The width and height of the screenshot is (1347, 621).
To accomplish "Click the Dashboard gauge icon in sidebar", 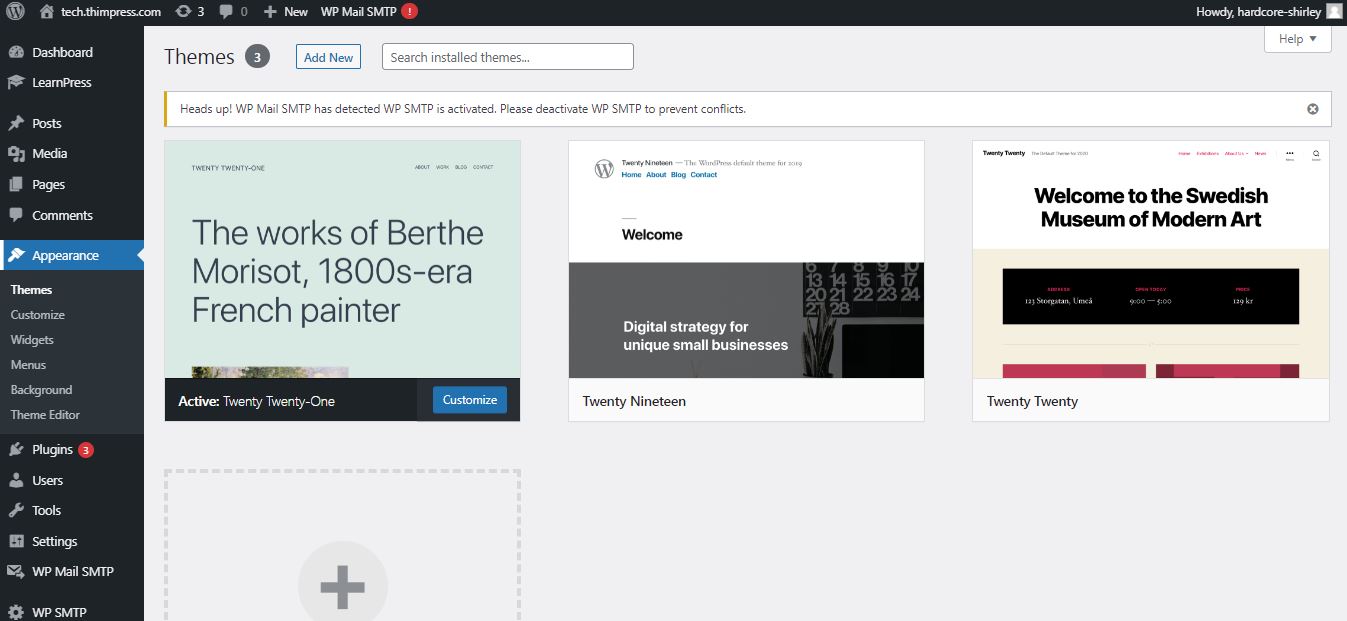I will (16, 52).
